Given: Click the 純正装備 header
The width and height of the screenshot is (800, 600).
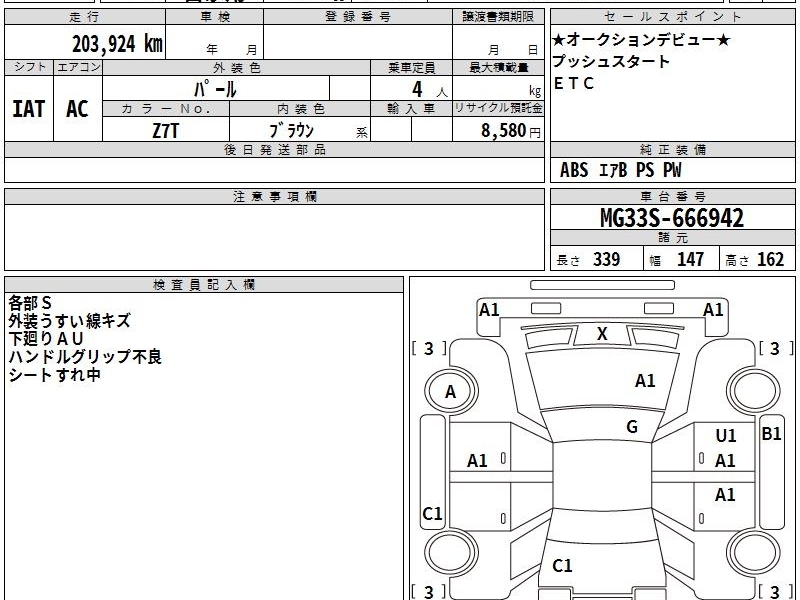Looking at the screenshot, I should coord(672,150).
